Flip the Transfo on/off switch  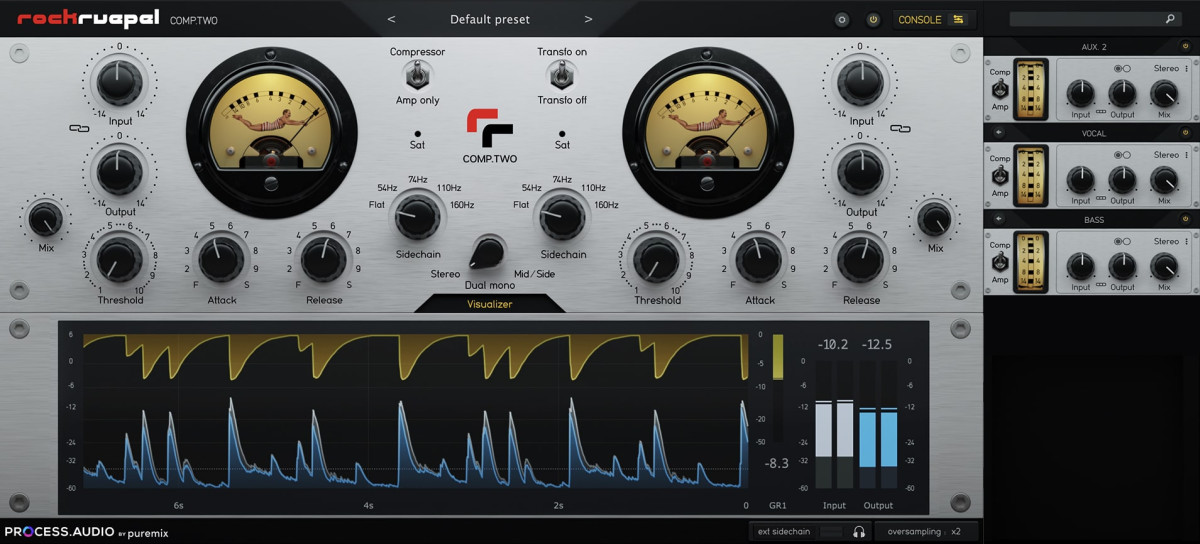pos(562,75)
